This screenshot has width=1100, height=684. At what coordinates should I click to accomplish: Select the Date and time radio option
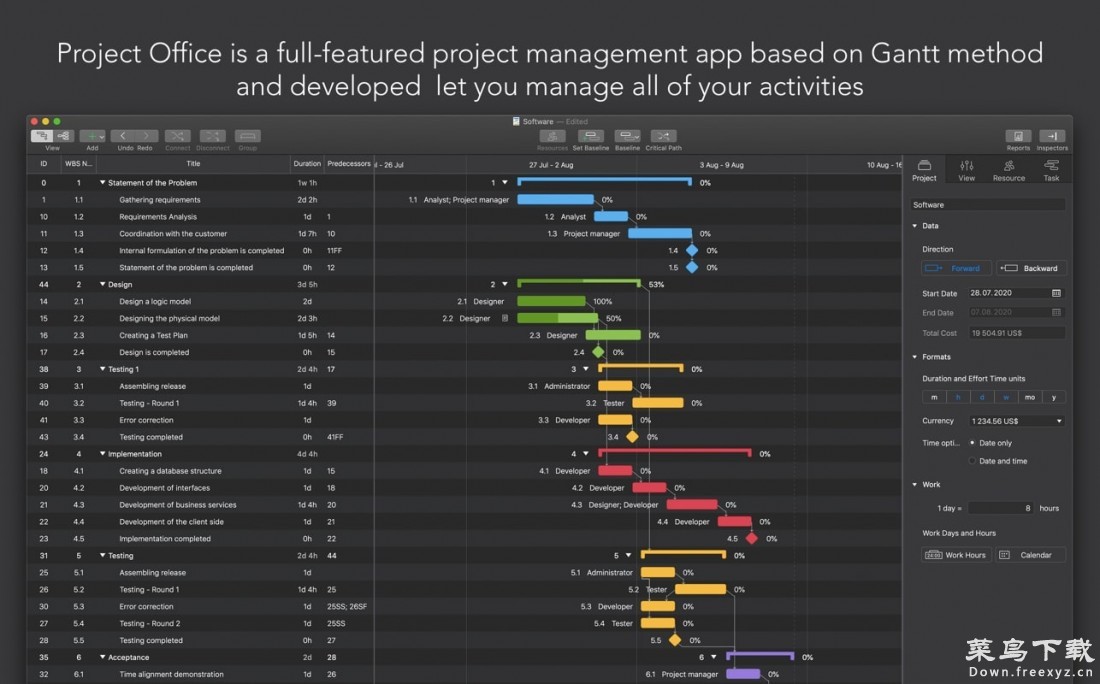(972, 461)
